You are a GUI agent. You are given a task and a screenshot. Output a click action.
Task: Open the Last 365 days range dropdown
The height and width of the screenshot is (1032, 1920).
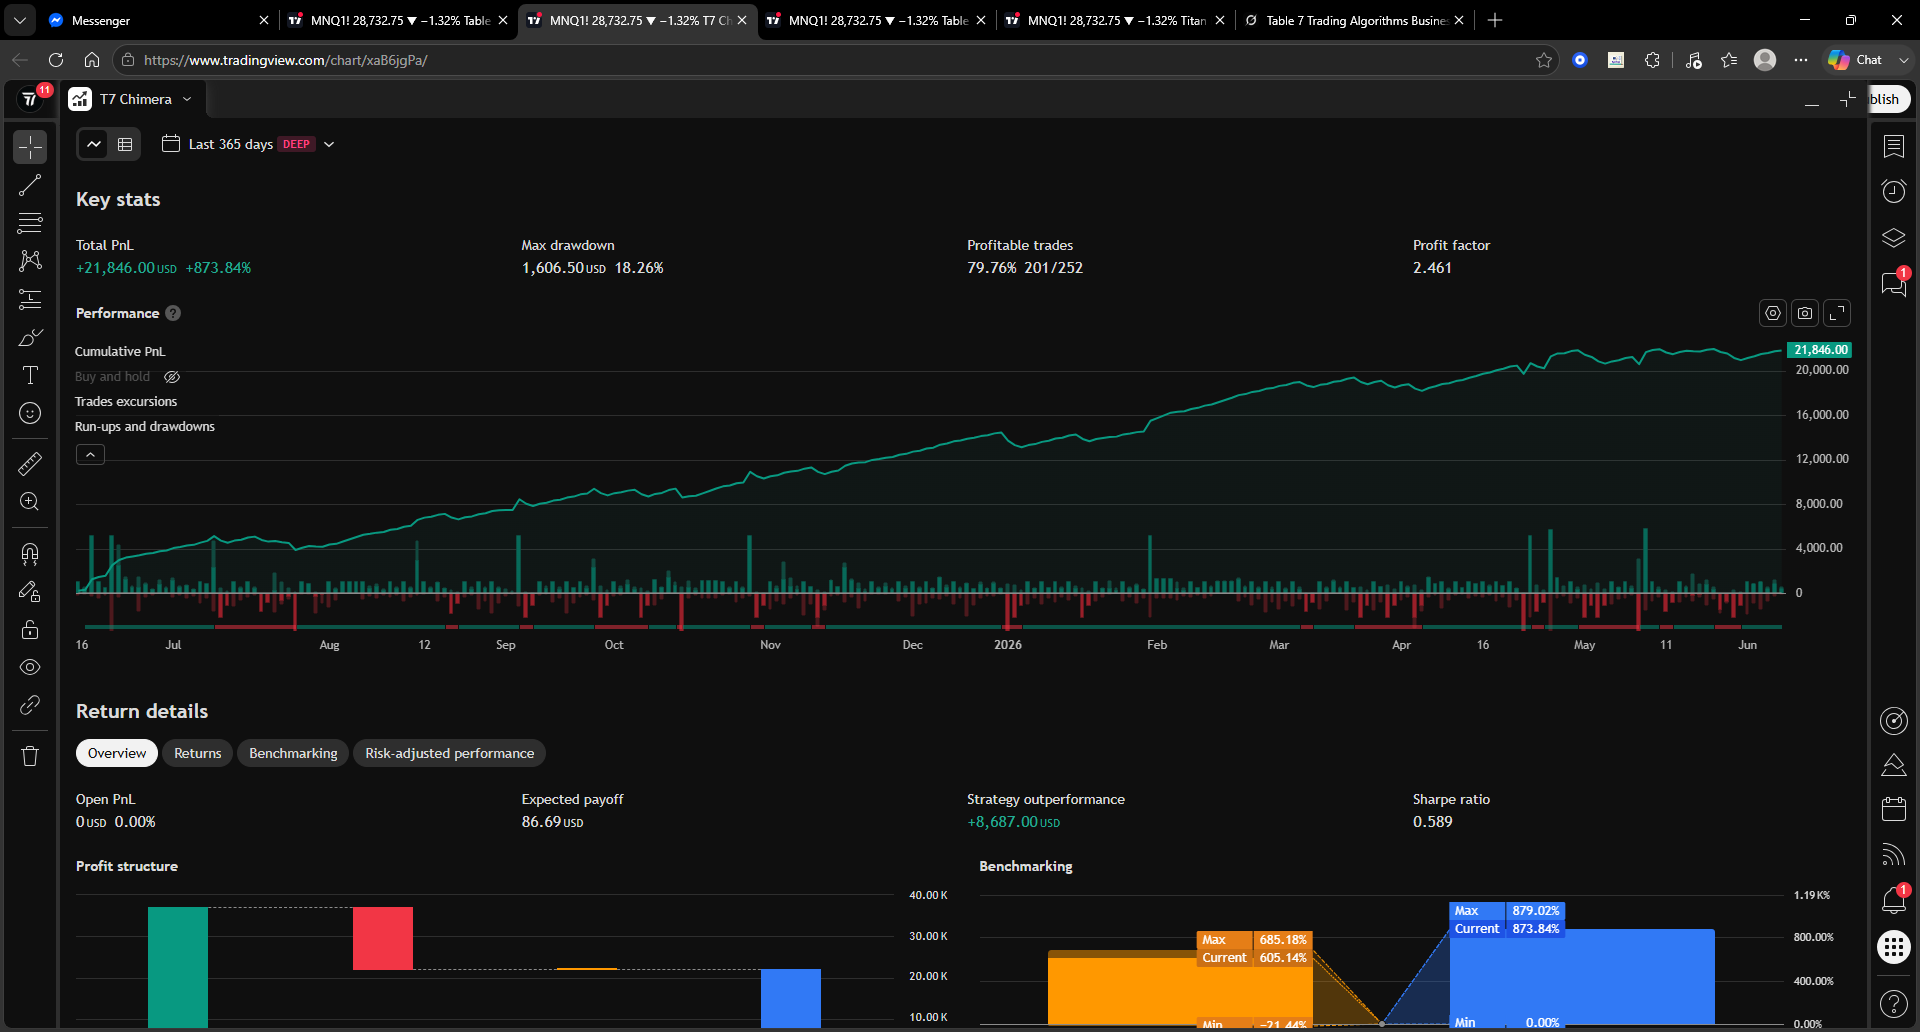(248, 144)
